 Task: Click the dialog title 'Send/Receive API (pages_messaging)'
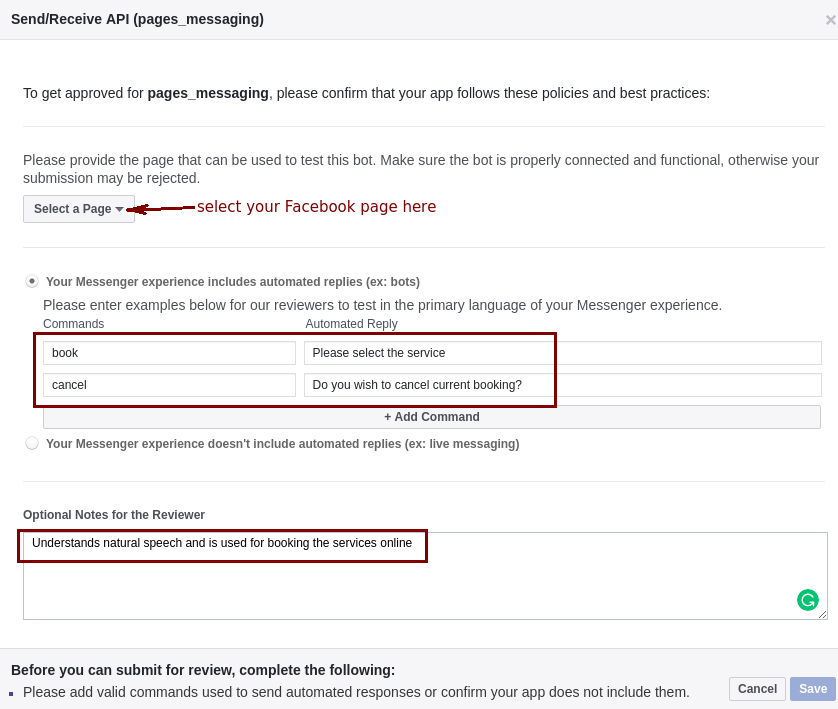point(137,19)
